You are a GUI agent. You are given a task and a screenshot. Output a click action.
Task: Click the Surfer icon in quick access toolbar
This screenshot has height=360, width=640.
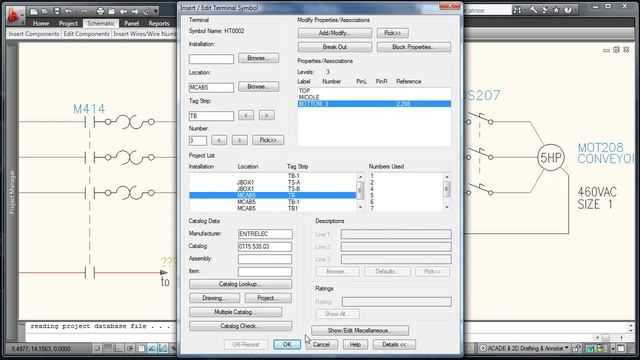[x=146, y=11]
